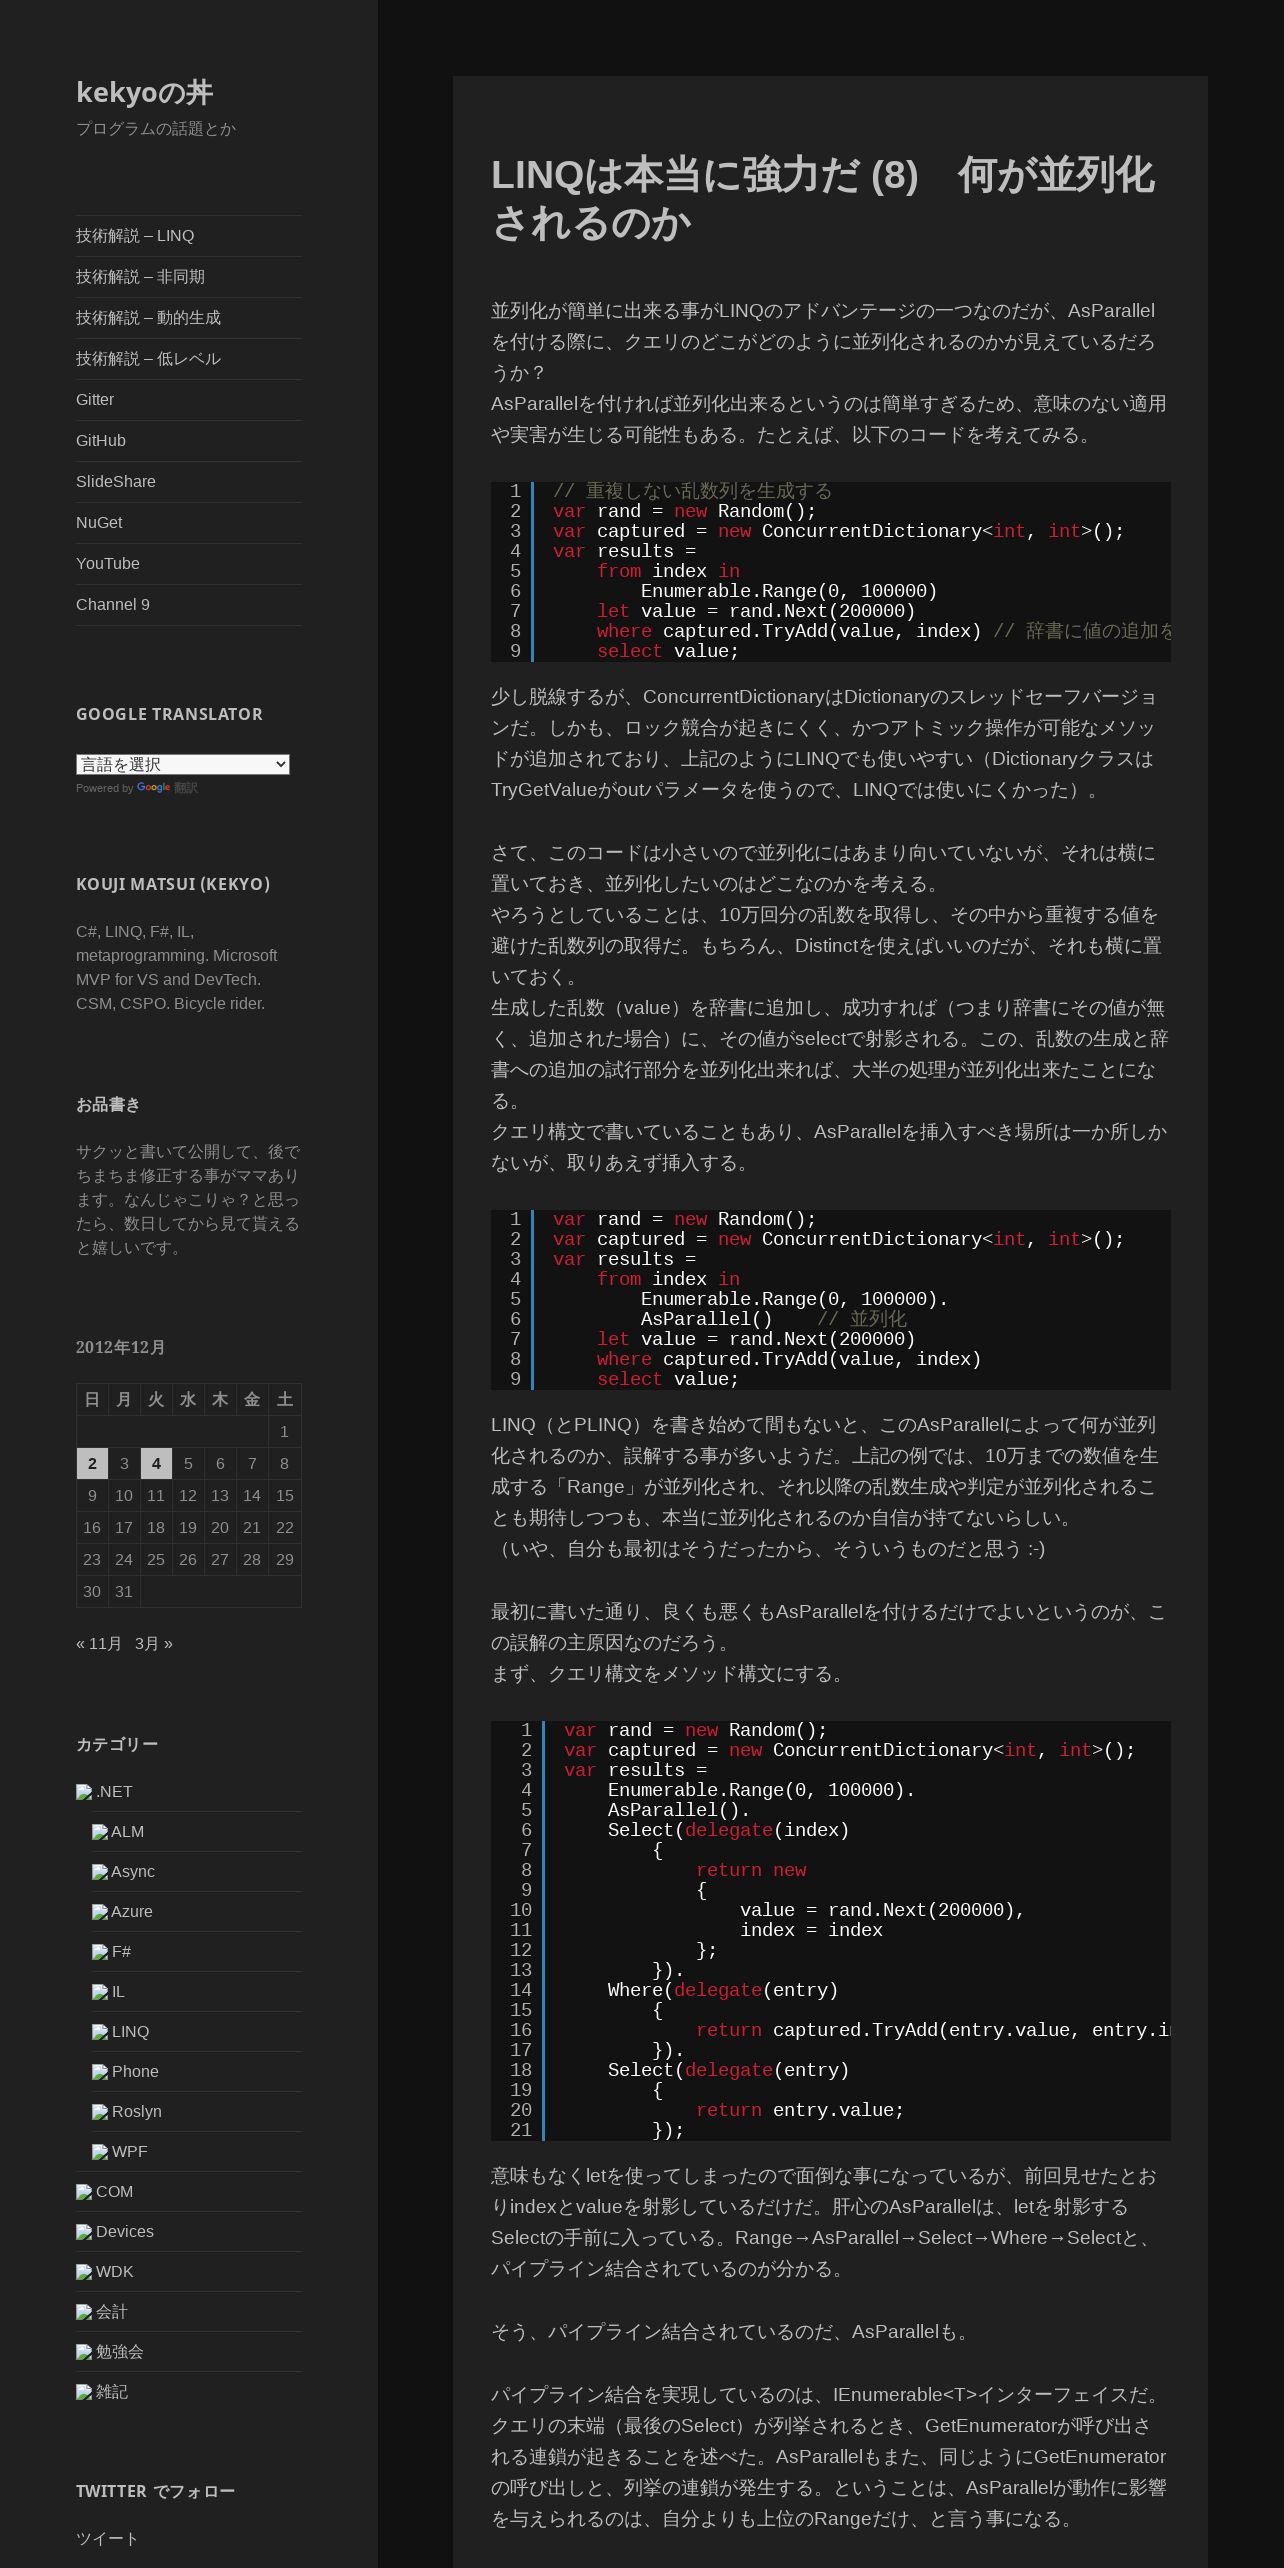The height and width of the screenshot is (2568, 1284).
Task: Click the second code block's AsParallel() line
Action: [707, 1320]
